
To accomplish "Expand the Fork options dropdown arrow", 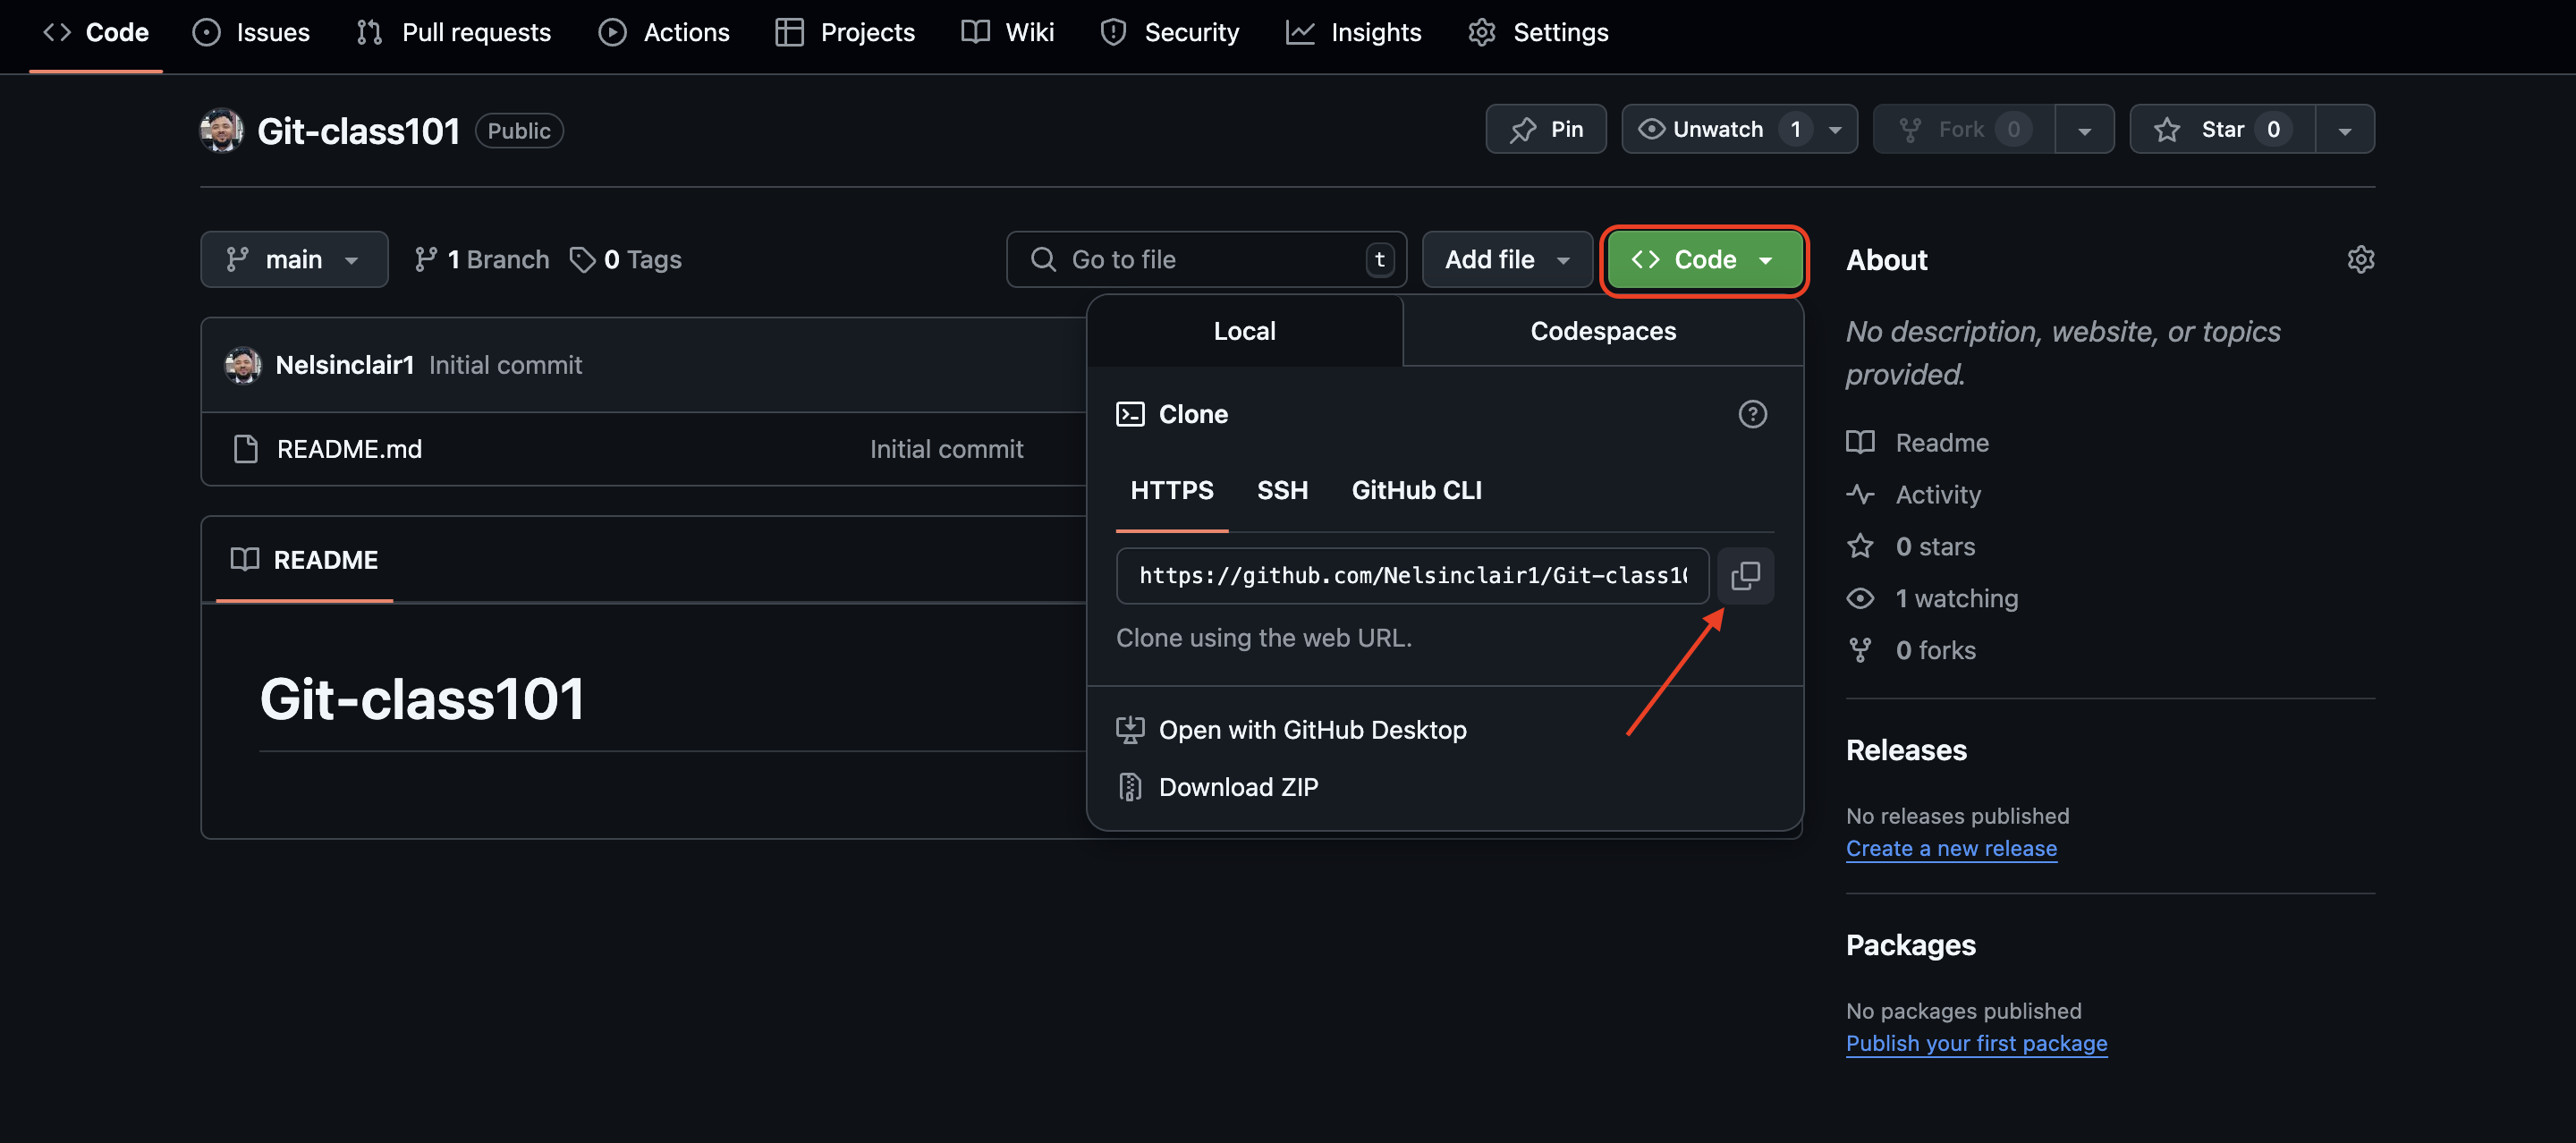I will coord(2085,130).
